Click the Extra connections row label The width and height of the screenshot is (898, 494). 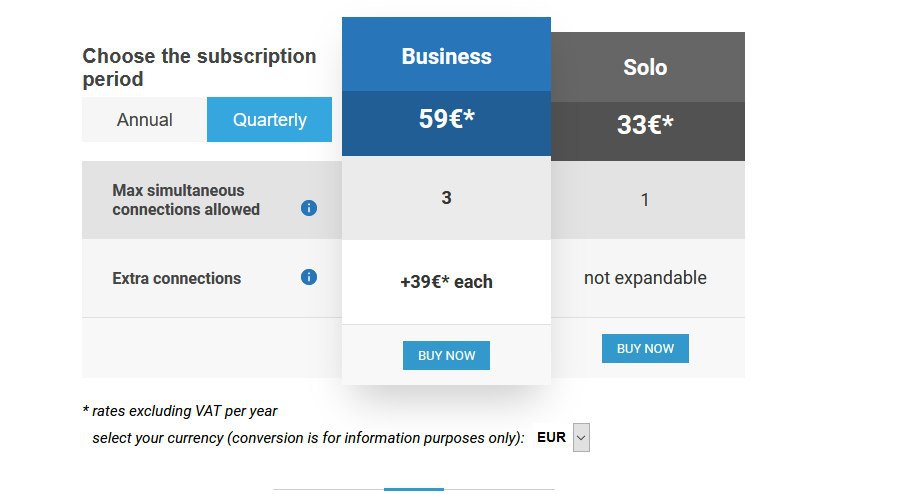176,278
